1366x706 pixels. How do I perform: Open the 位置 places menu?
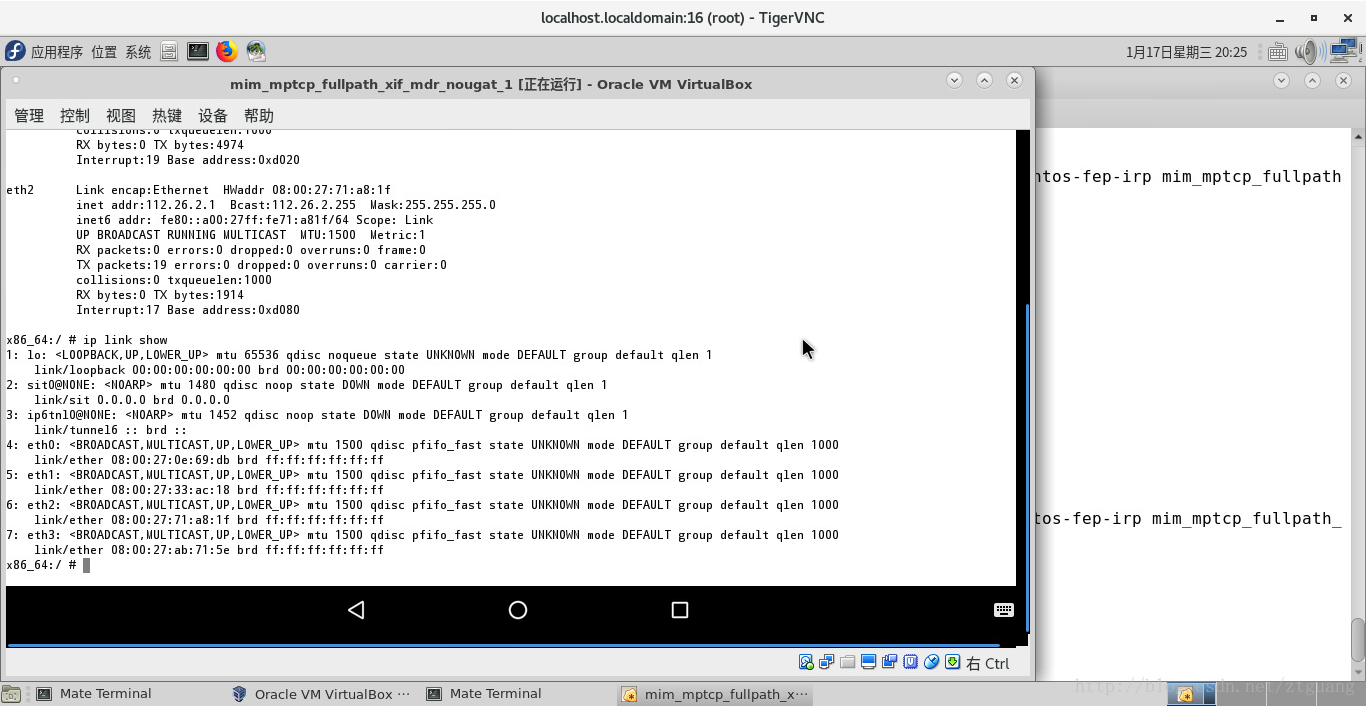click(104, 52)
